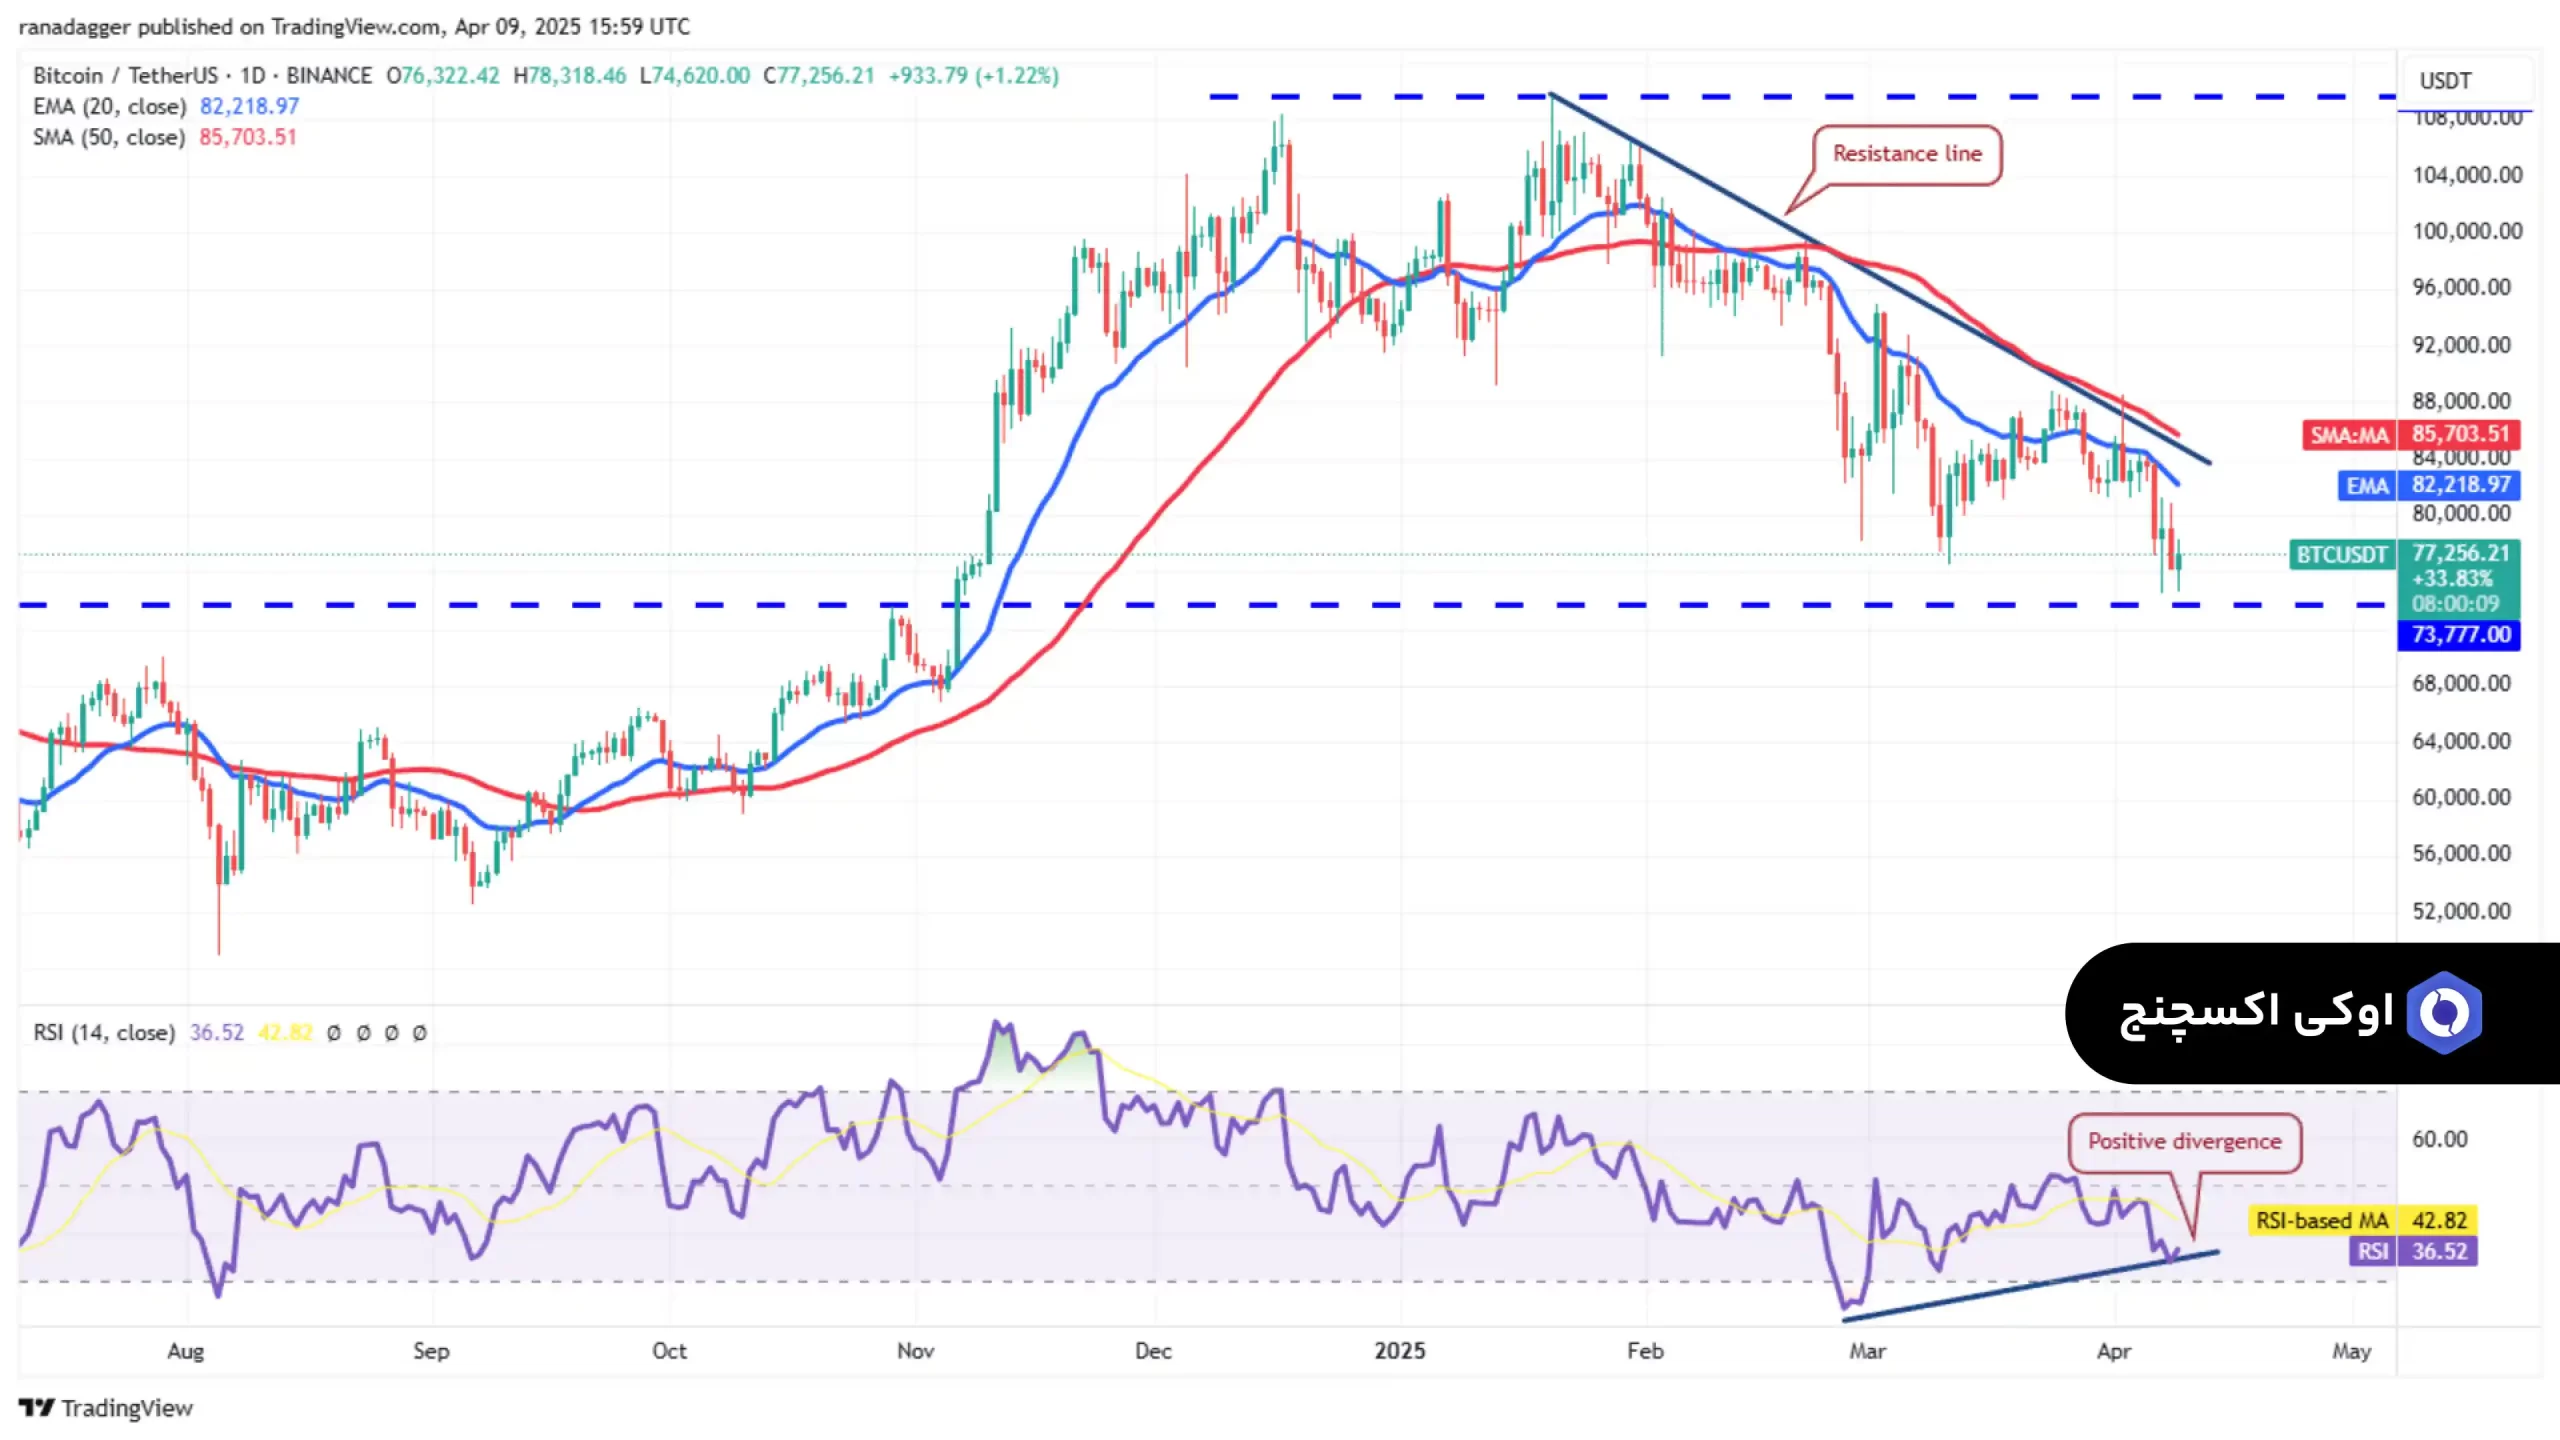Click the TradingView logo icon

[37, 1408]
